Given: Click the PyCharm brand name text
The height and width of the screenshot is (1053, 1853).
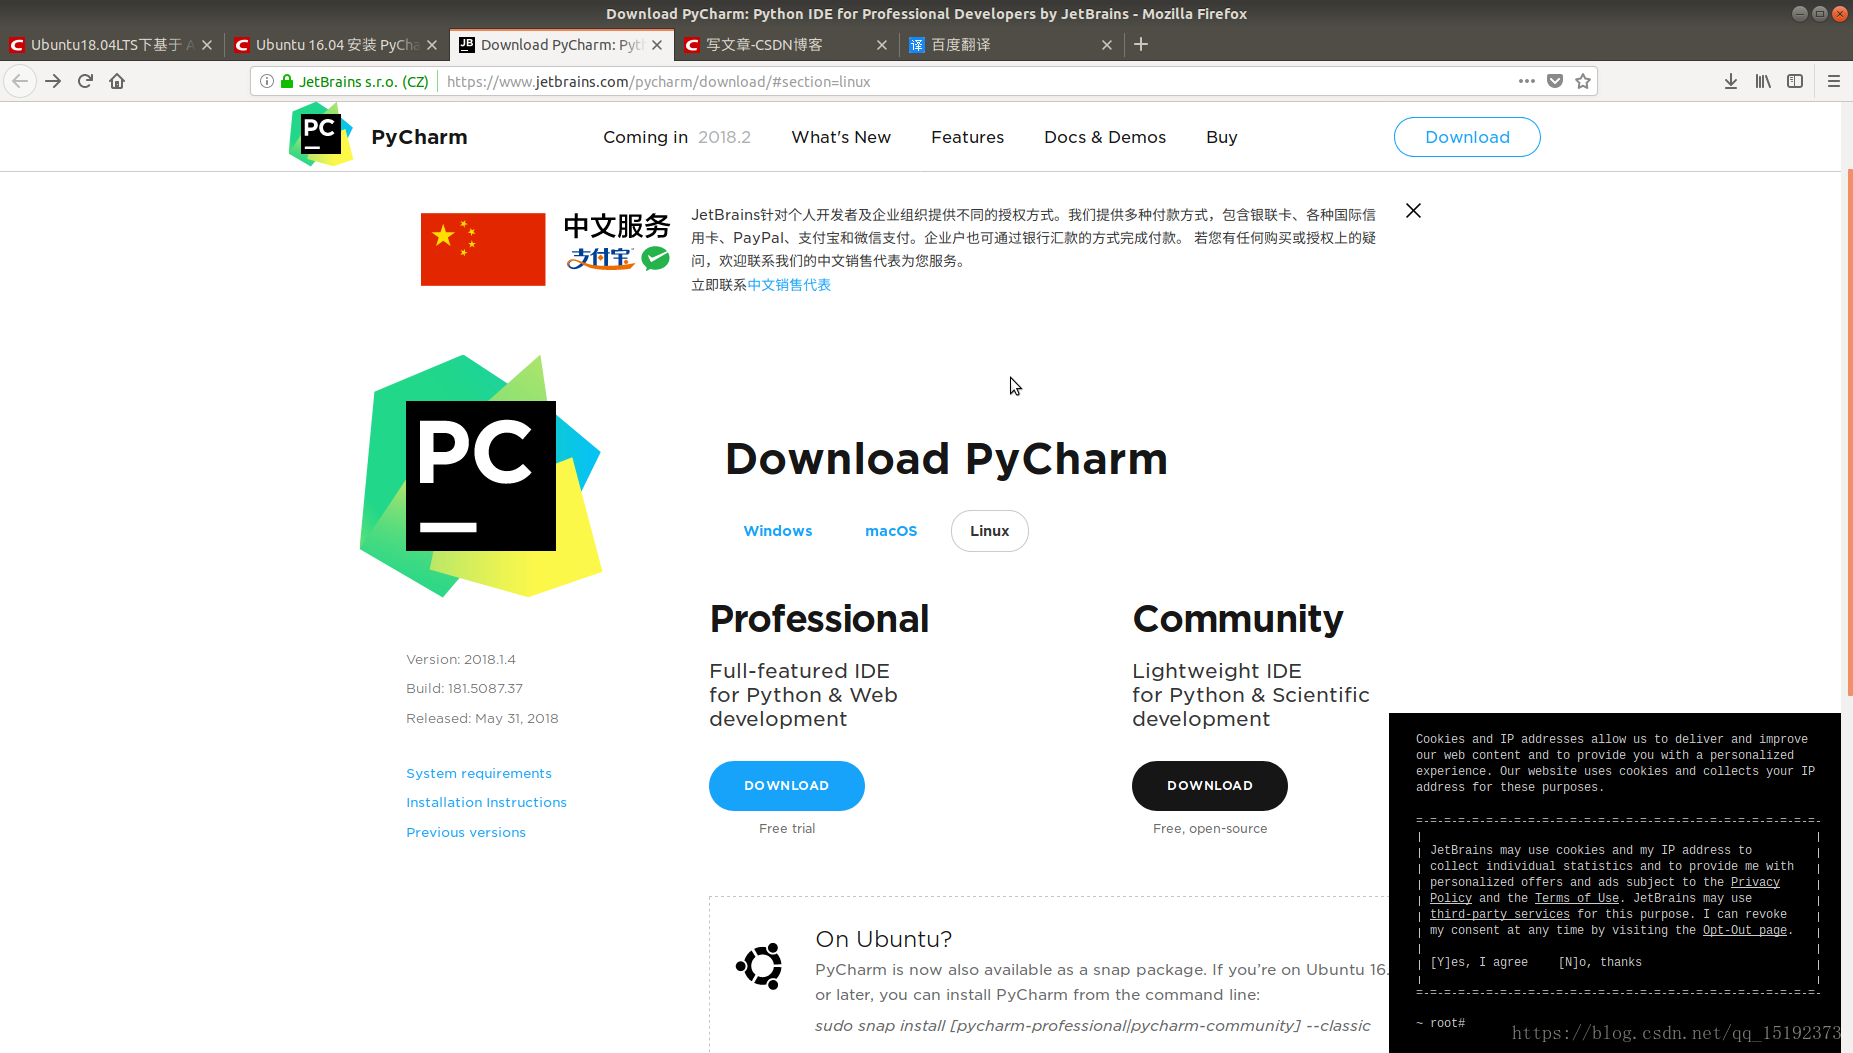Looking at the screenshot, I should (x=419, y=137).
